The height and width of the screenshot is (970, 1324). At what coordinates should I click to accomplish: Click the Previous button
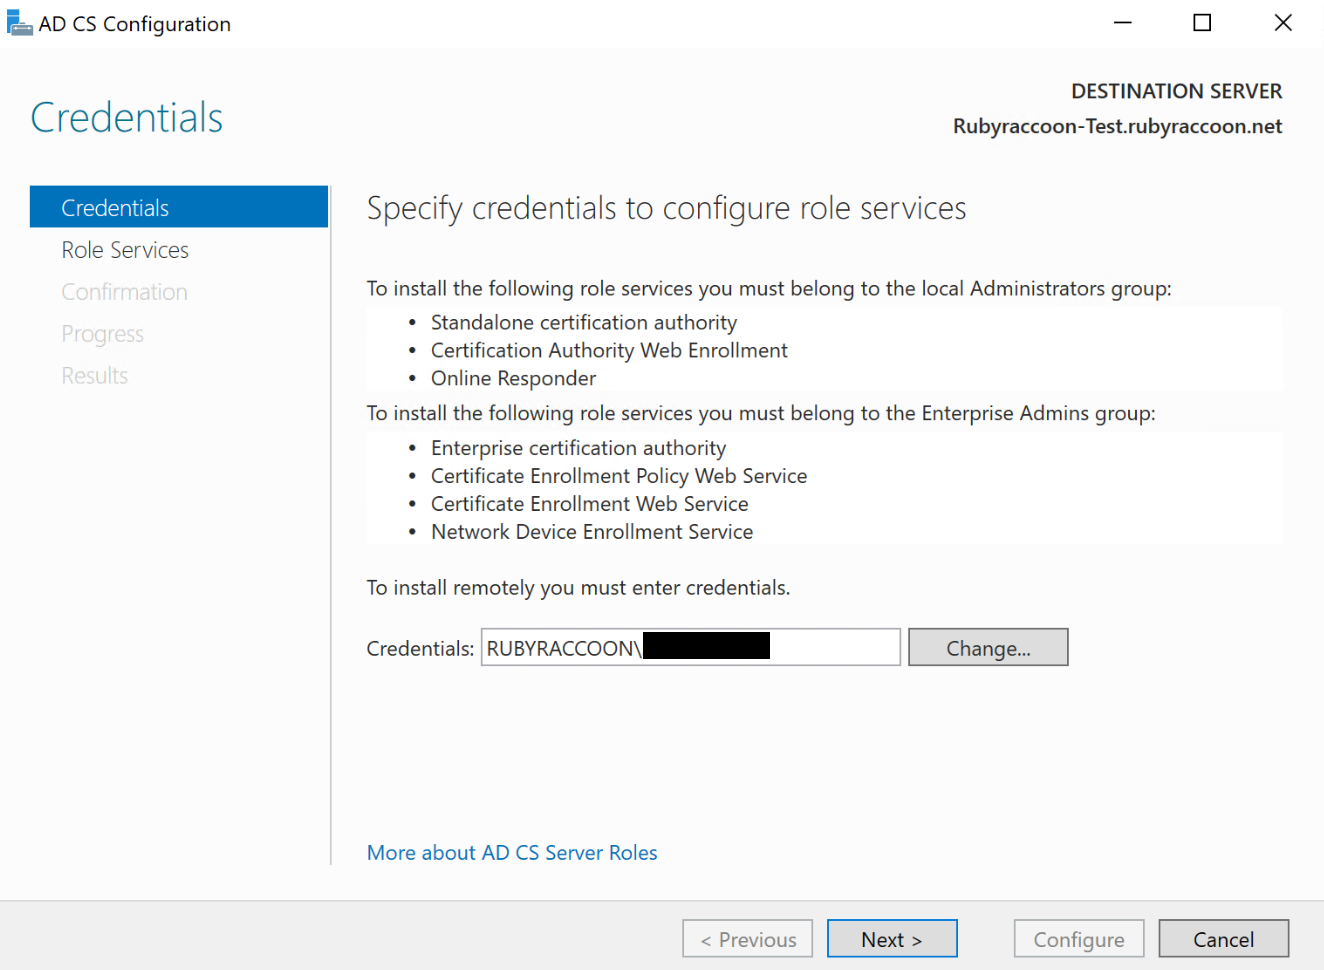tap(747, 939)
